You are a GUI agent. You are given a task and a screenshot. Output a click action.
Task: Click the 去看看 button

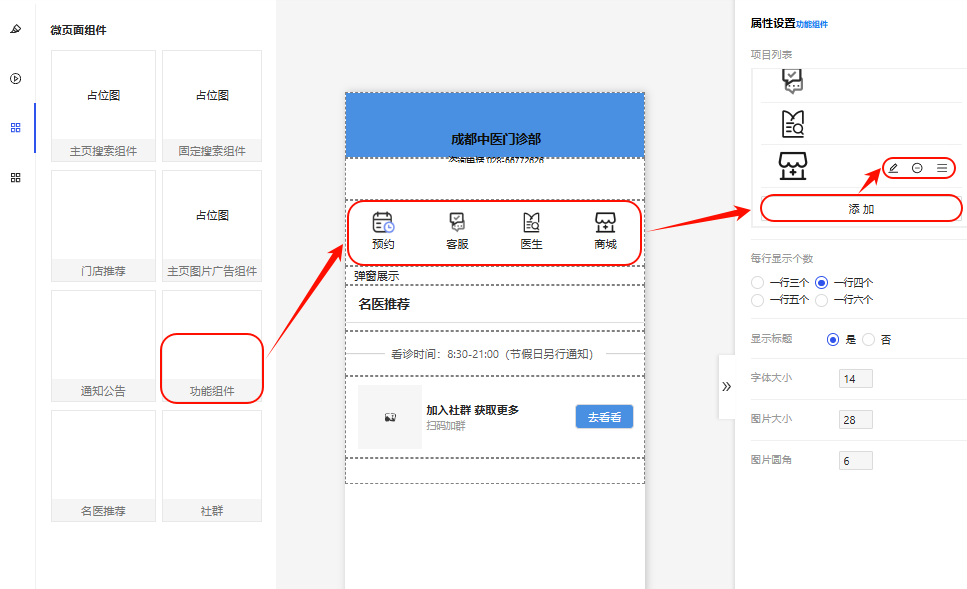click(604, 417)
